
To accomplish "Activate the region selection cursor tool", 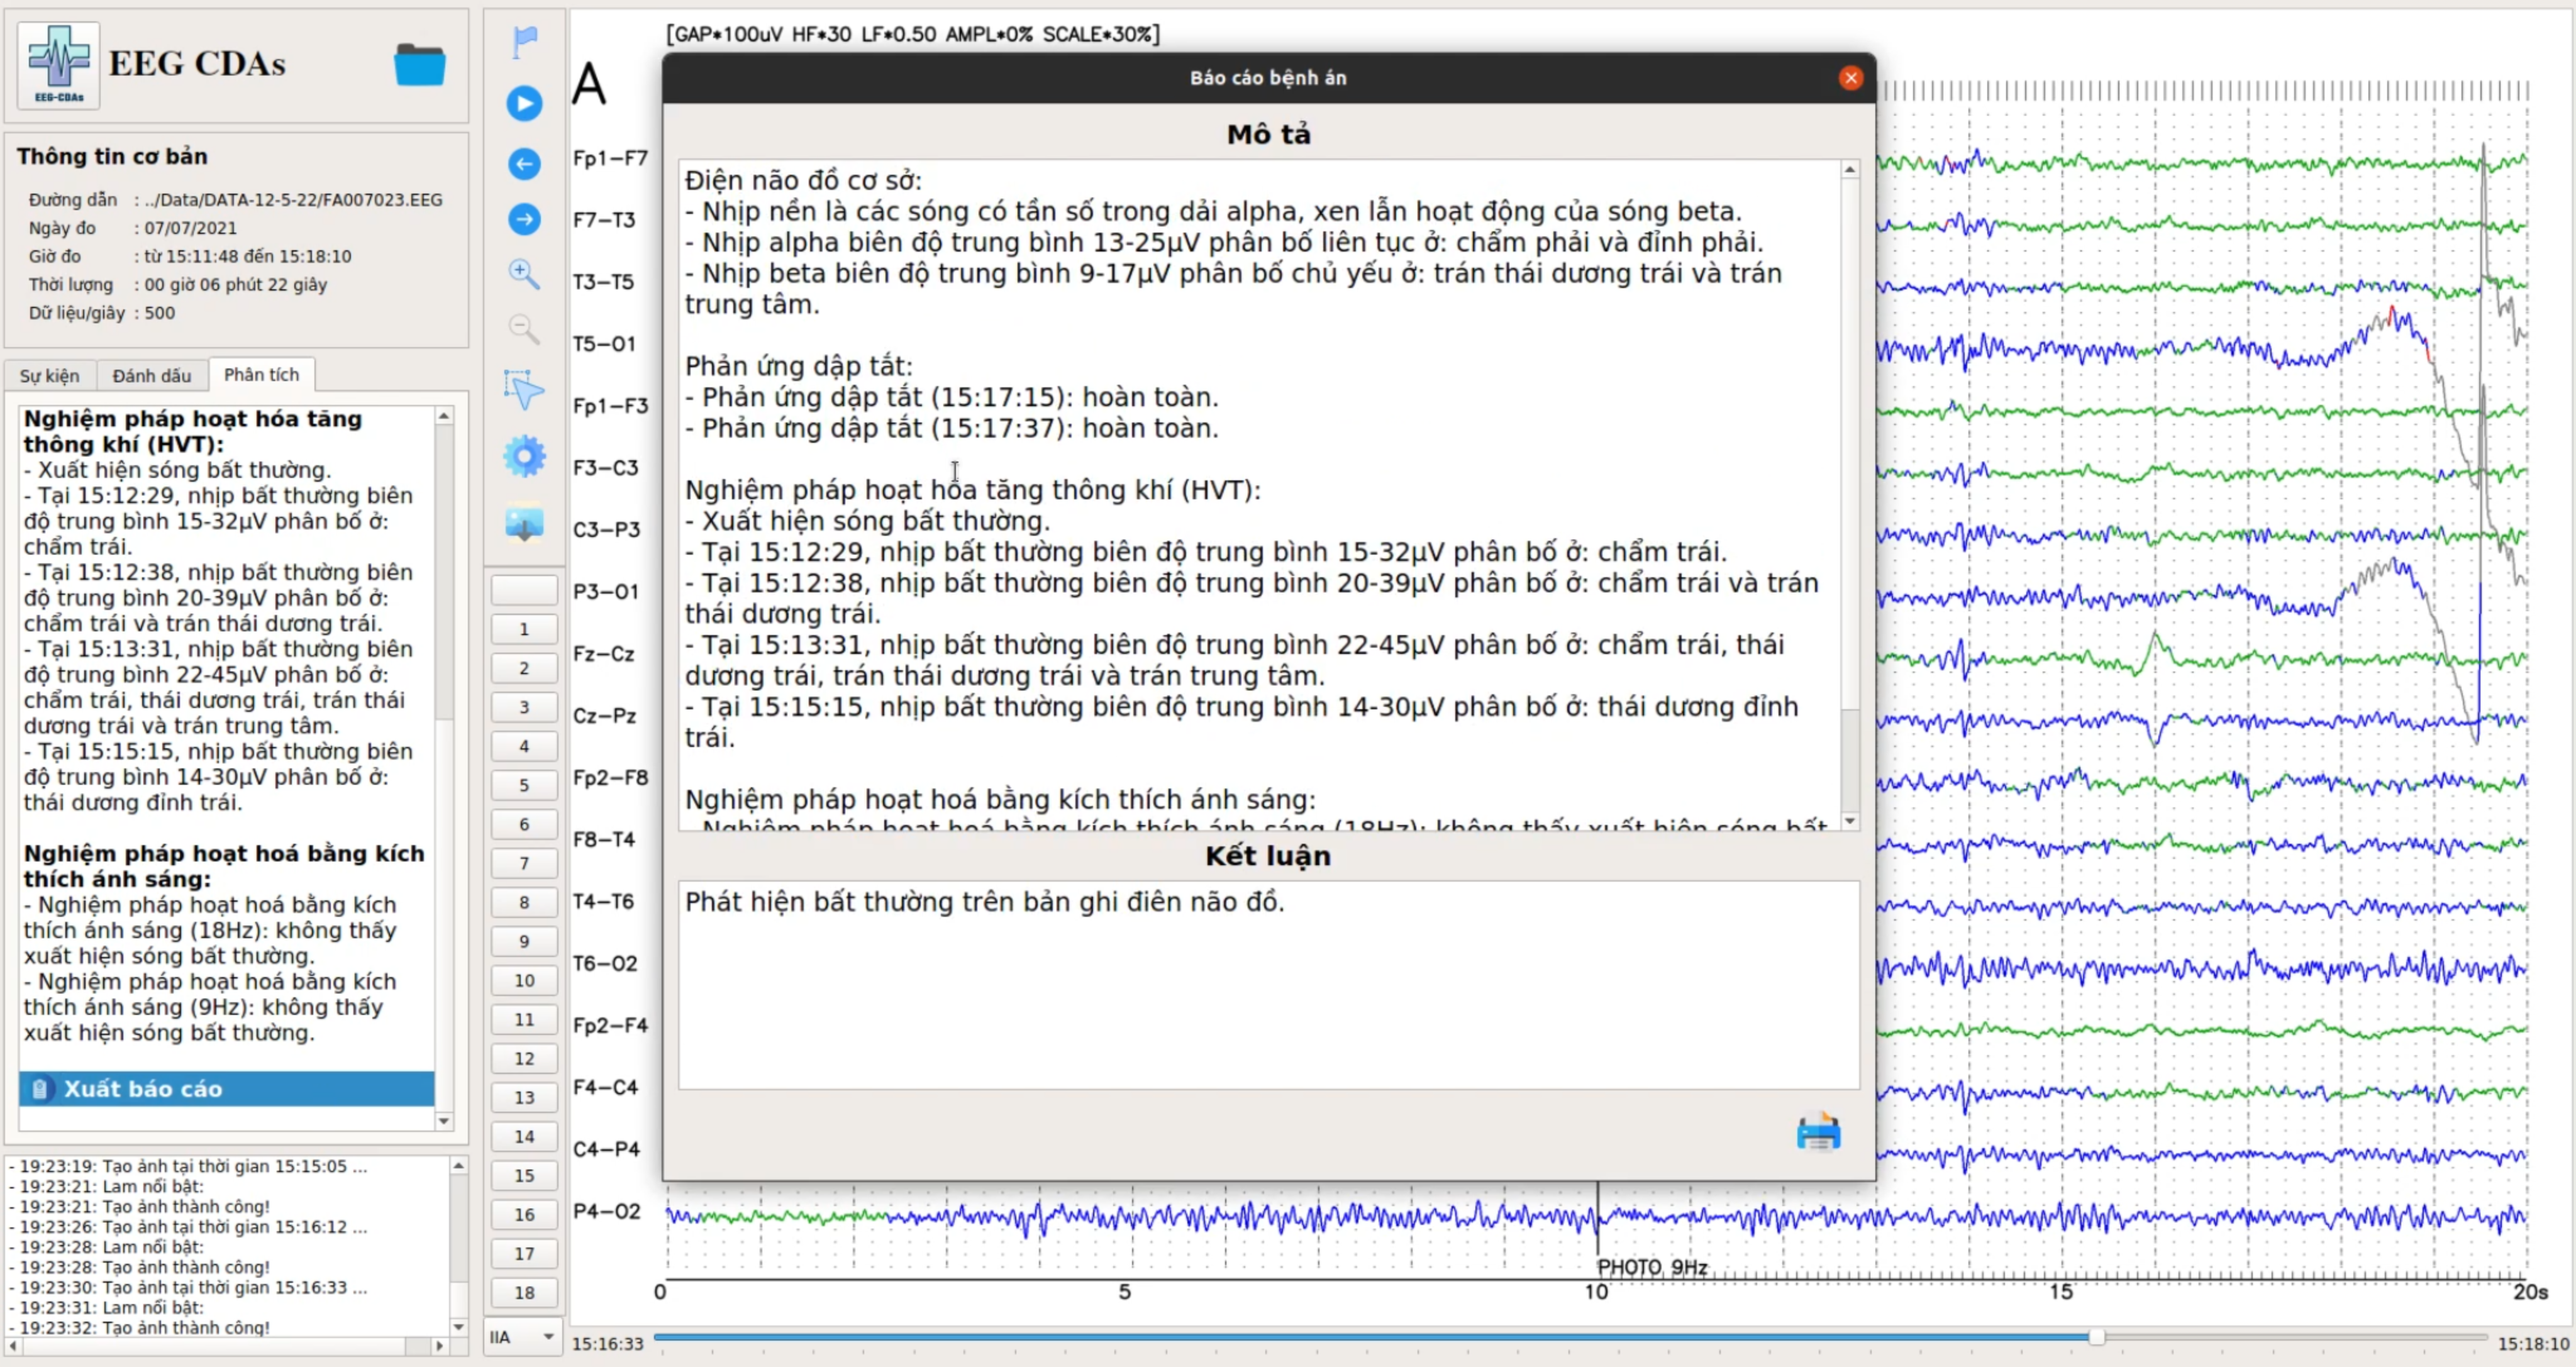I will [524, 390].
